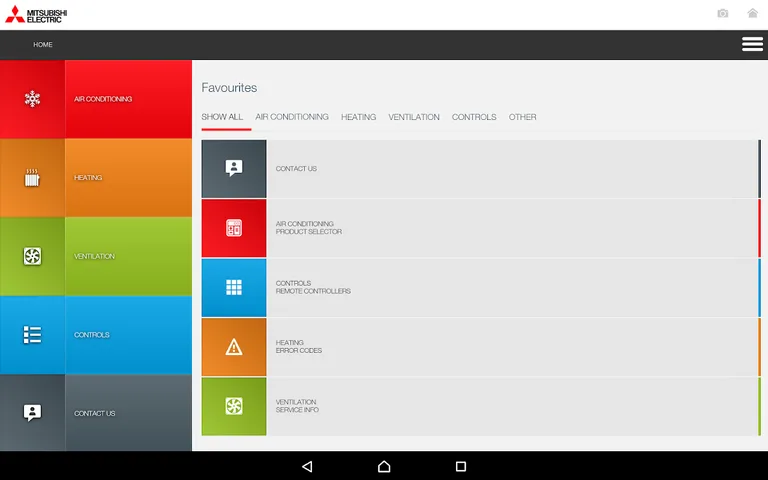Open Heating Error Codes row text

click(299, 346)
